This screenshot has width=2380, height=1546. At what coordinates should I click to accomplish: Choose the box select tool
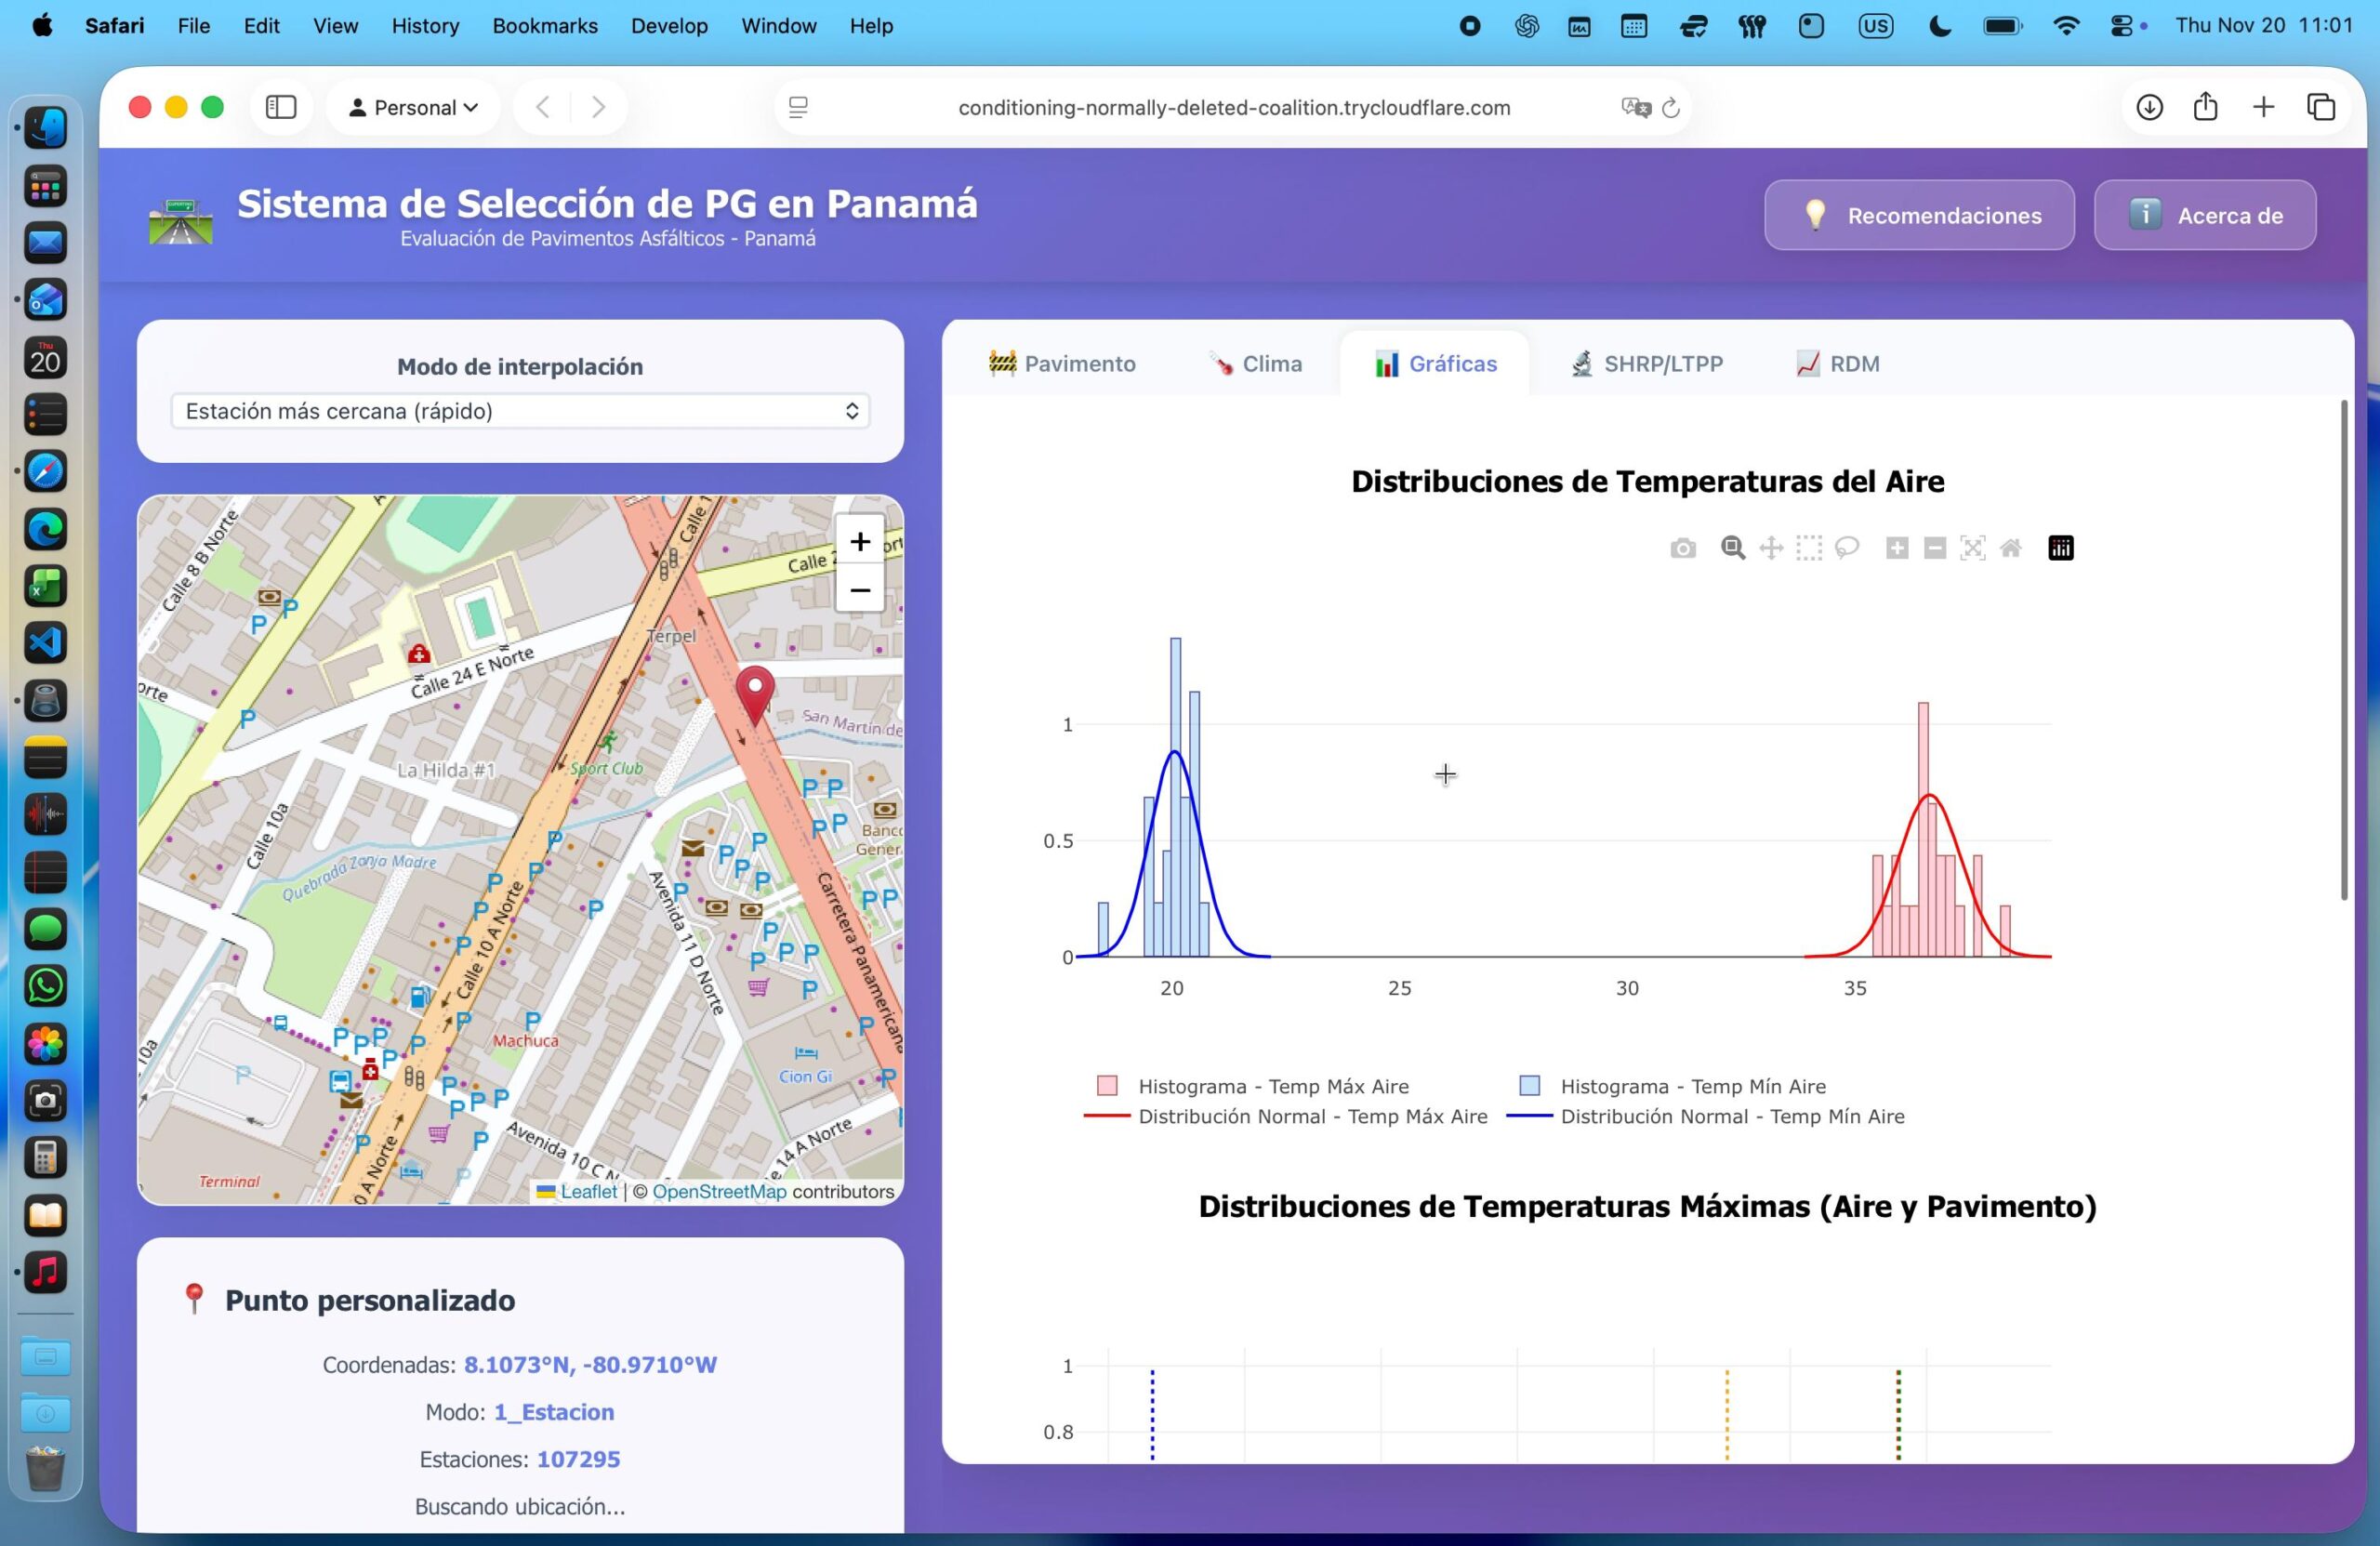[x=1809, y=548]
